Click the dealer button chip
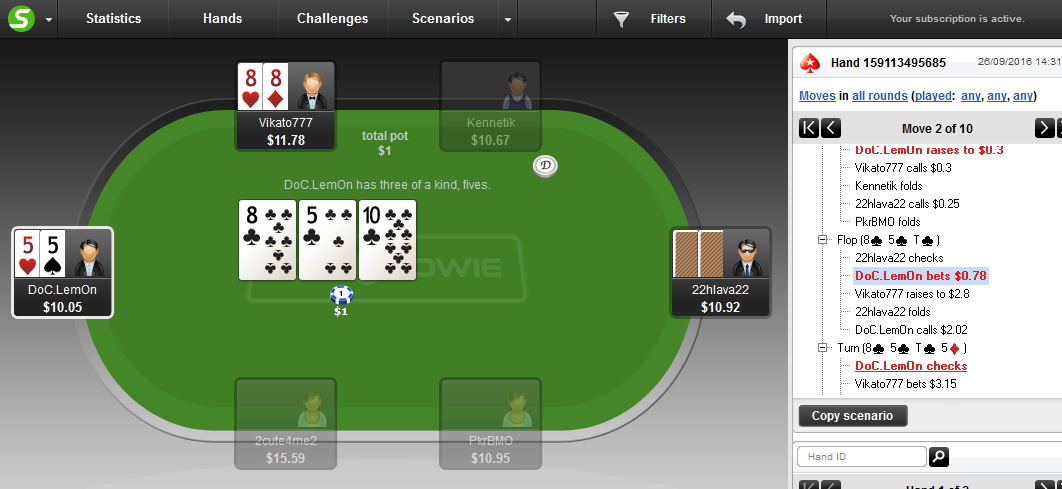Screen dimensions: 1062x489 point(545,166)
